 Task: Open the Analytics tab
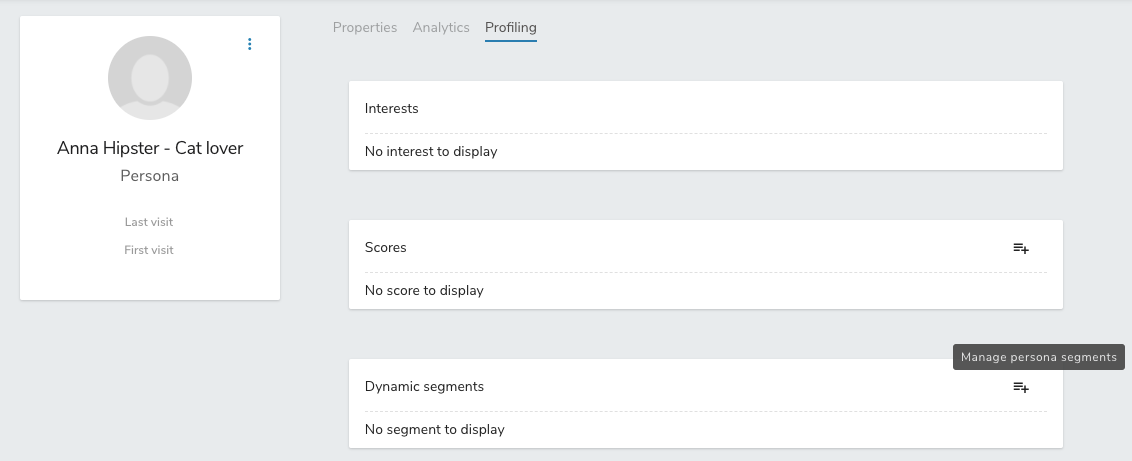pyautogui.click(x=441, y=28)
